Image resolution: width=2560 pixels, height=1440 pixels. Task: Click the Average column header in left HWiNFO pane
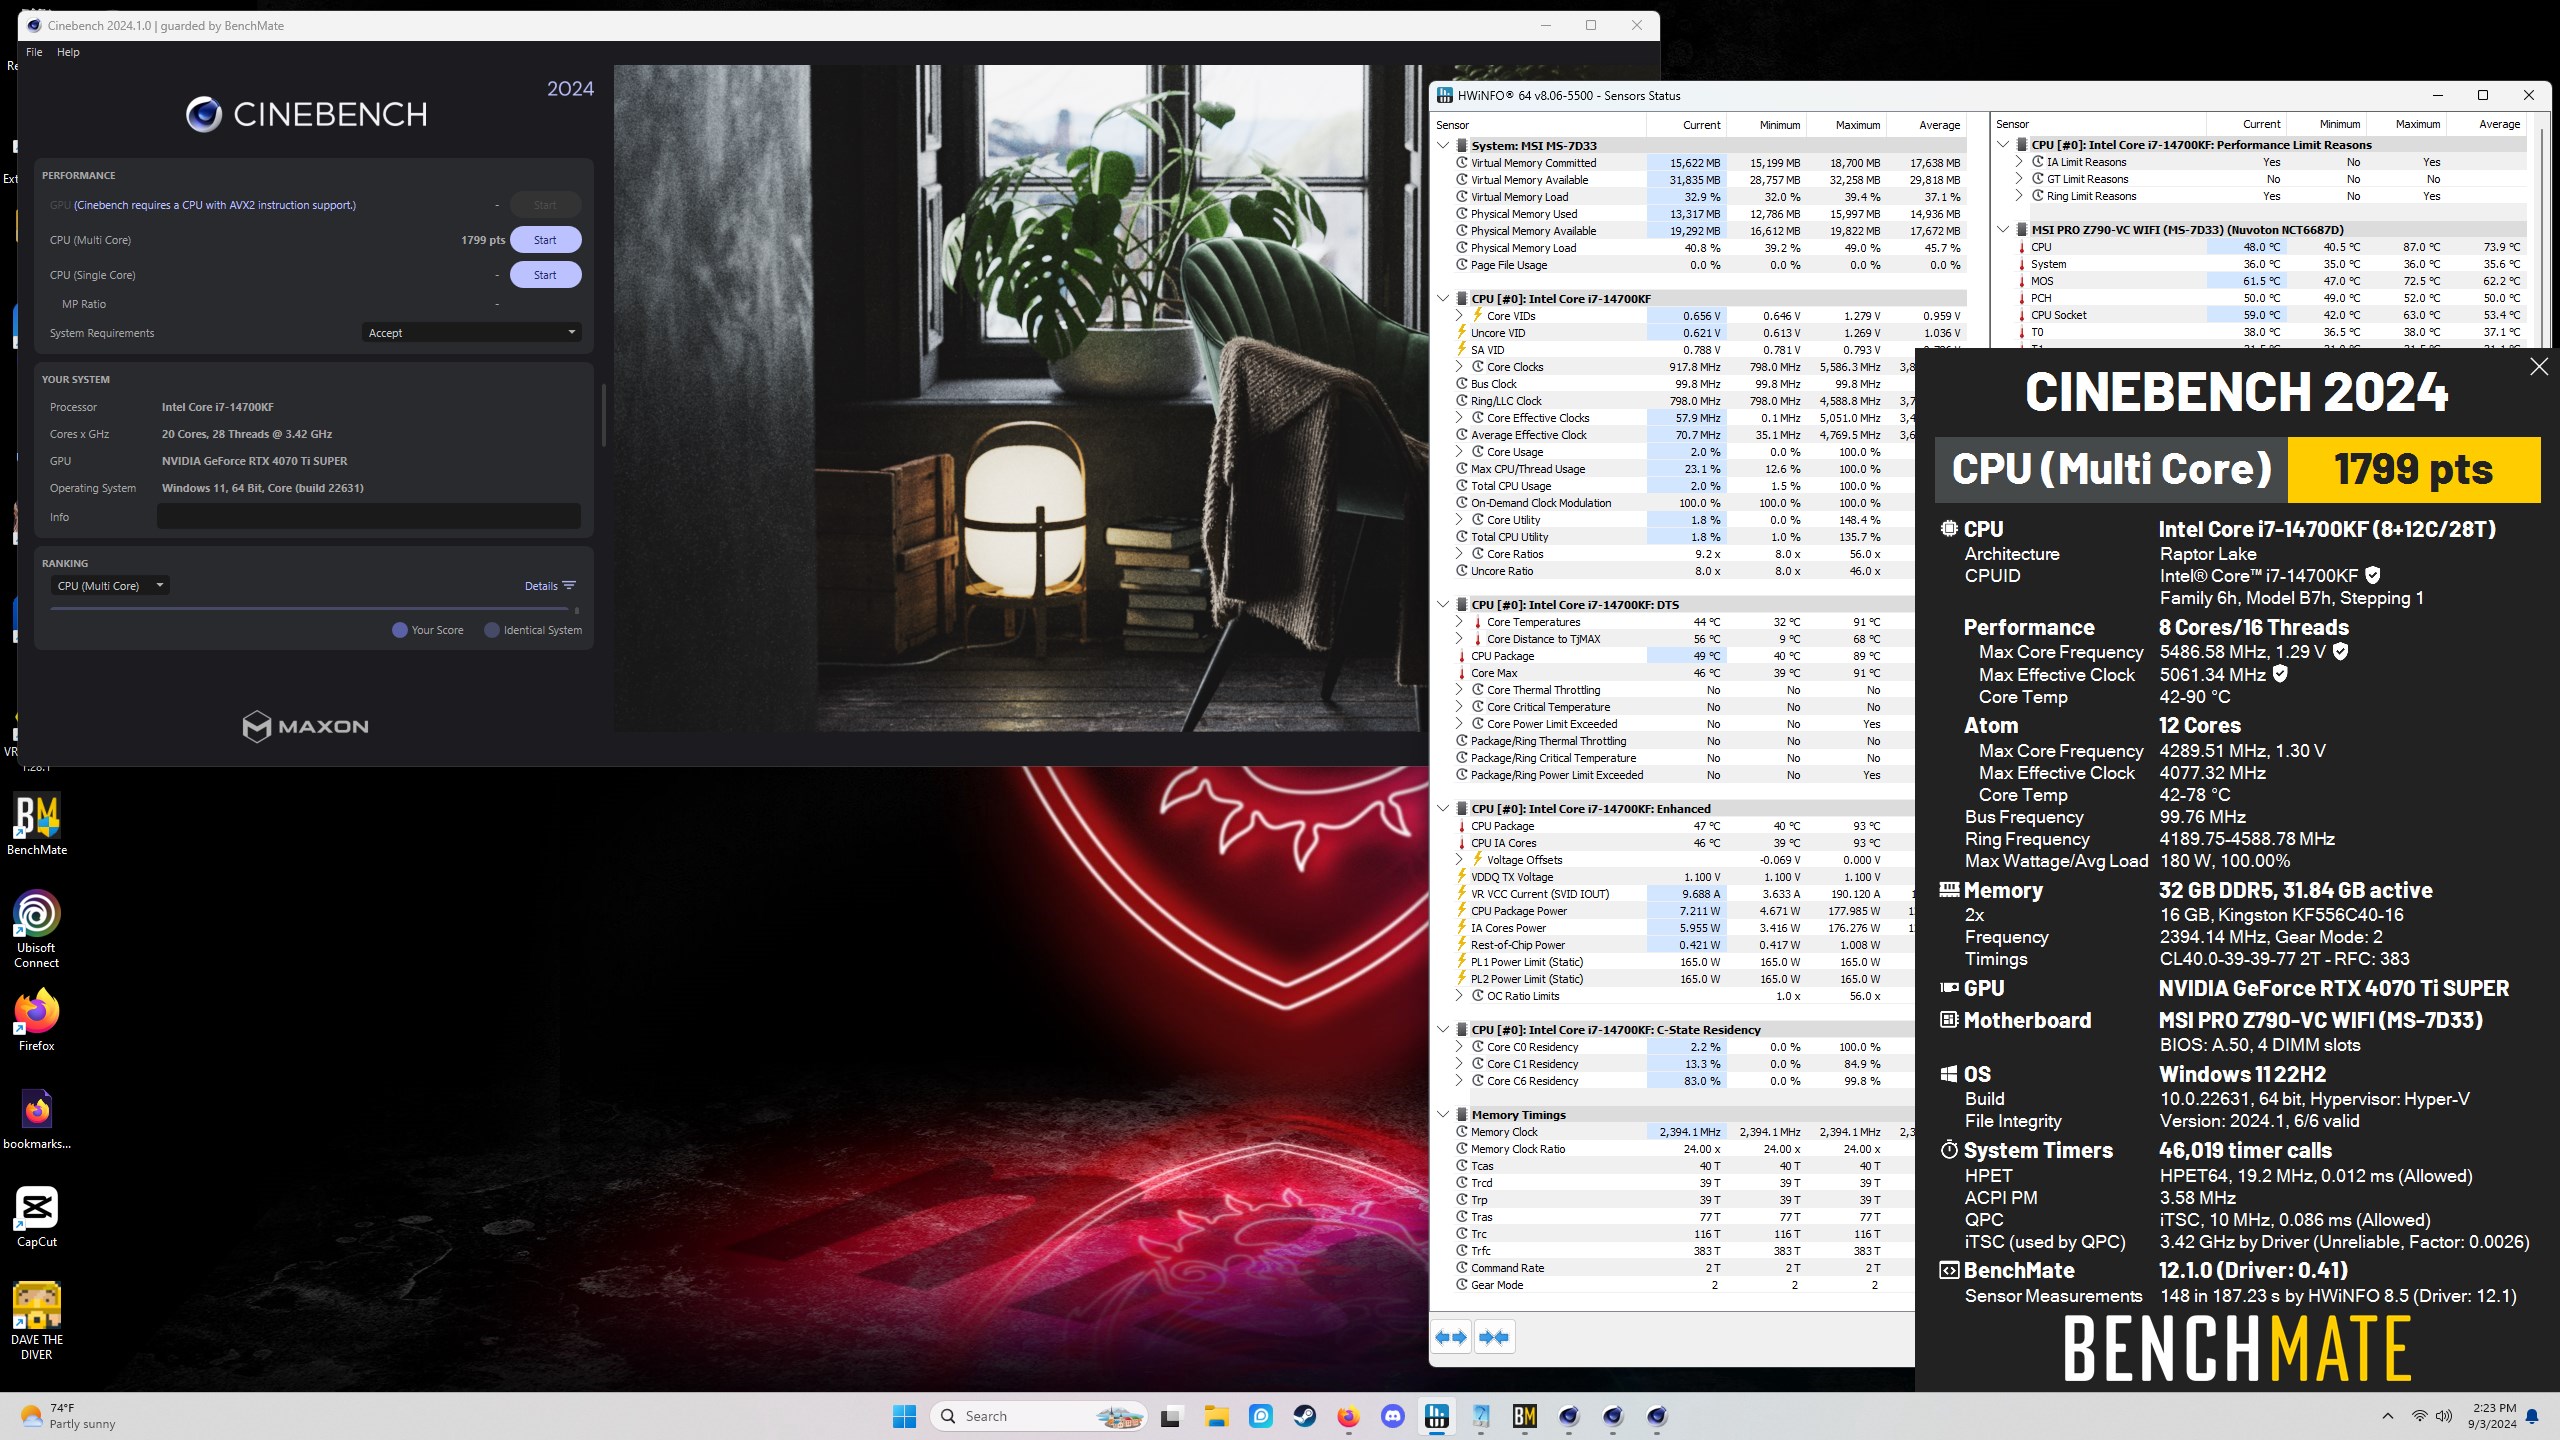pyautogui.click(x=1926, y=125)
